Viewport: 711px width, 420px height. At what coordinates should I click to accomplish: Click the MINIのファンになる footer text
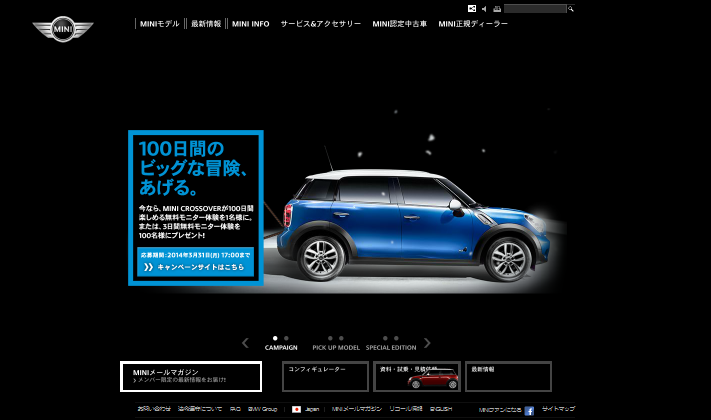(x=500, y=410)
